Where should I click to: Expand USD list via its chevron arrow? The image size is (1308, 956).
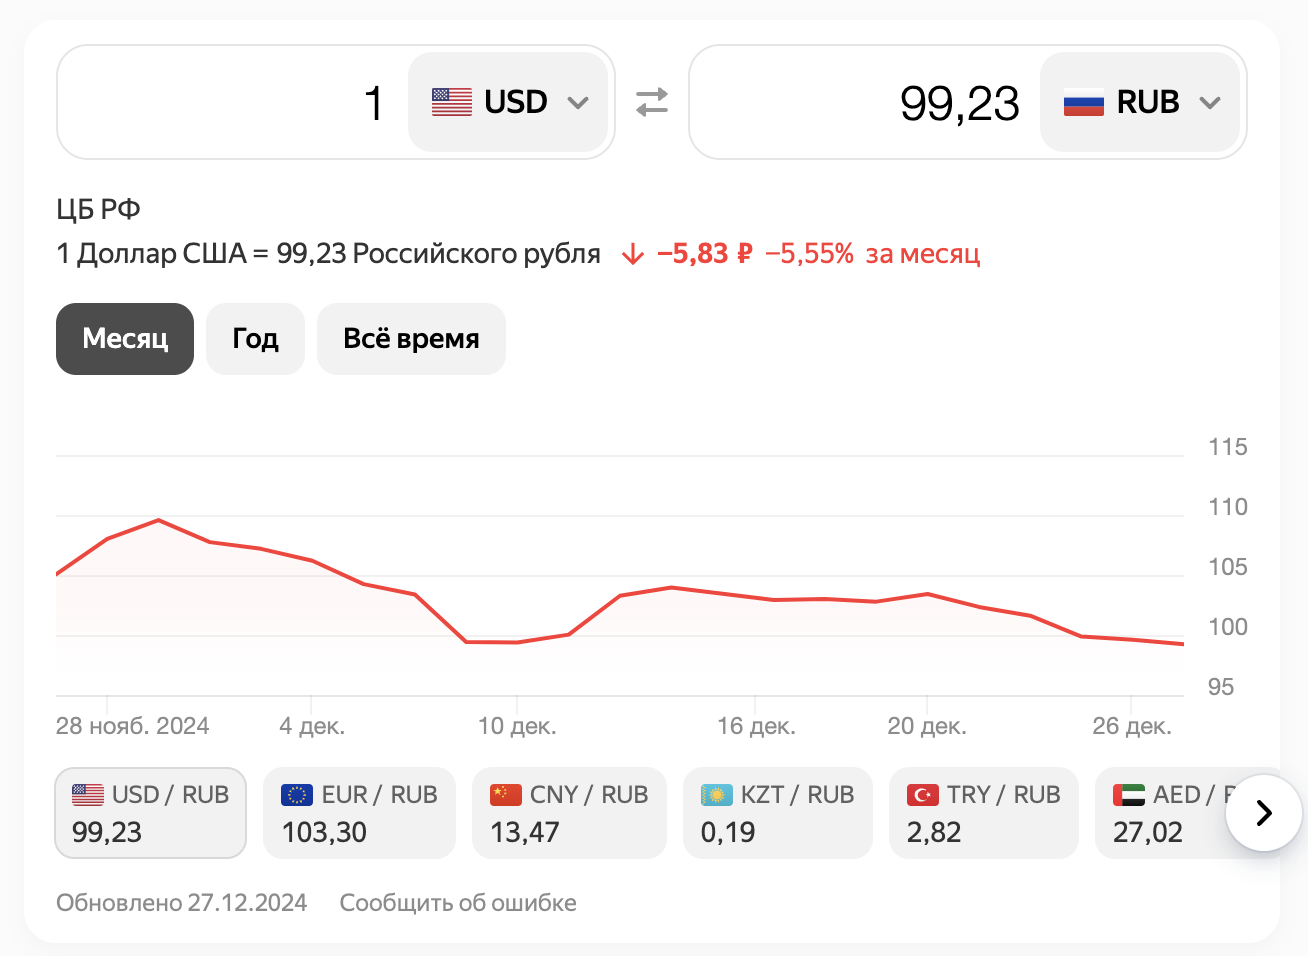tap(578, 103)
